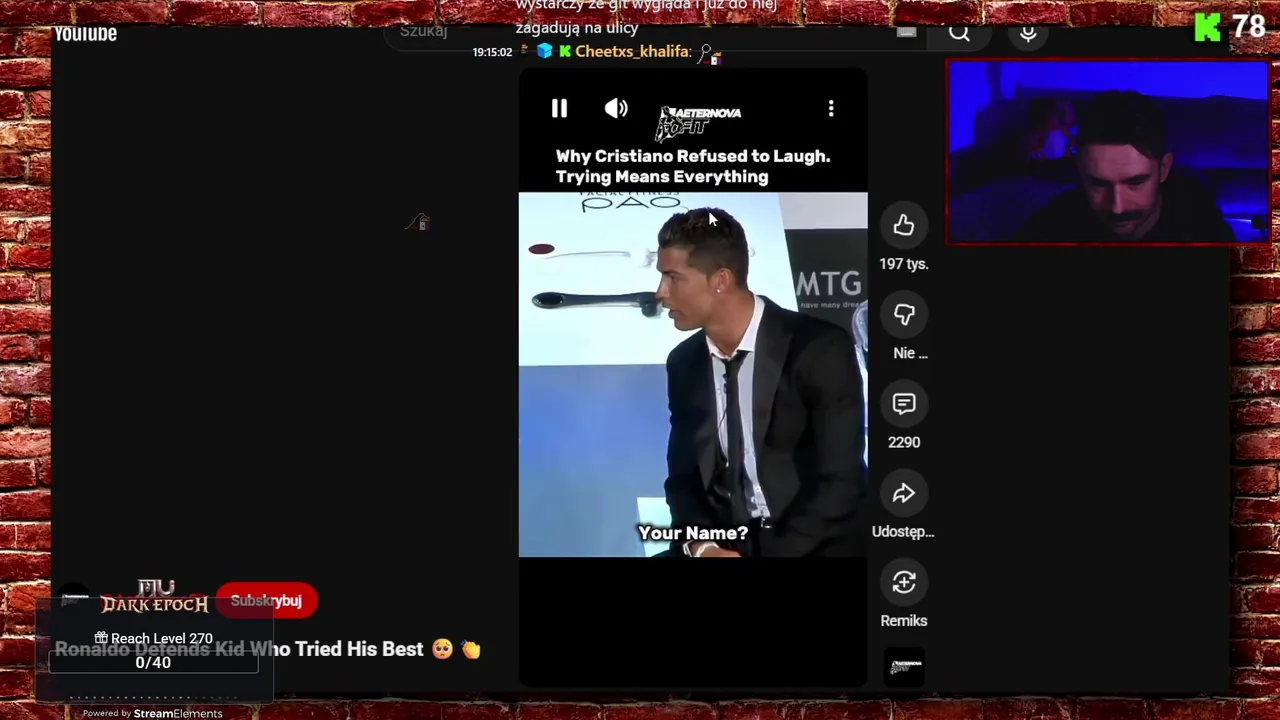Focus the Szukaj search field
The width and height of the screenshot is (1280, 720).
click(x=640, y=32)
